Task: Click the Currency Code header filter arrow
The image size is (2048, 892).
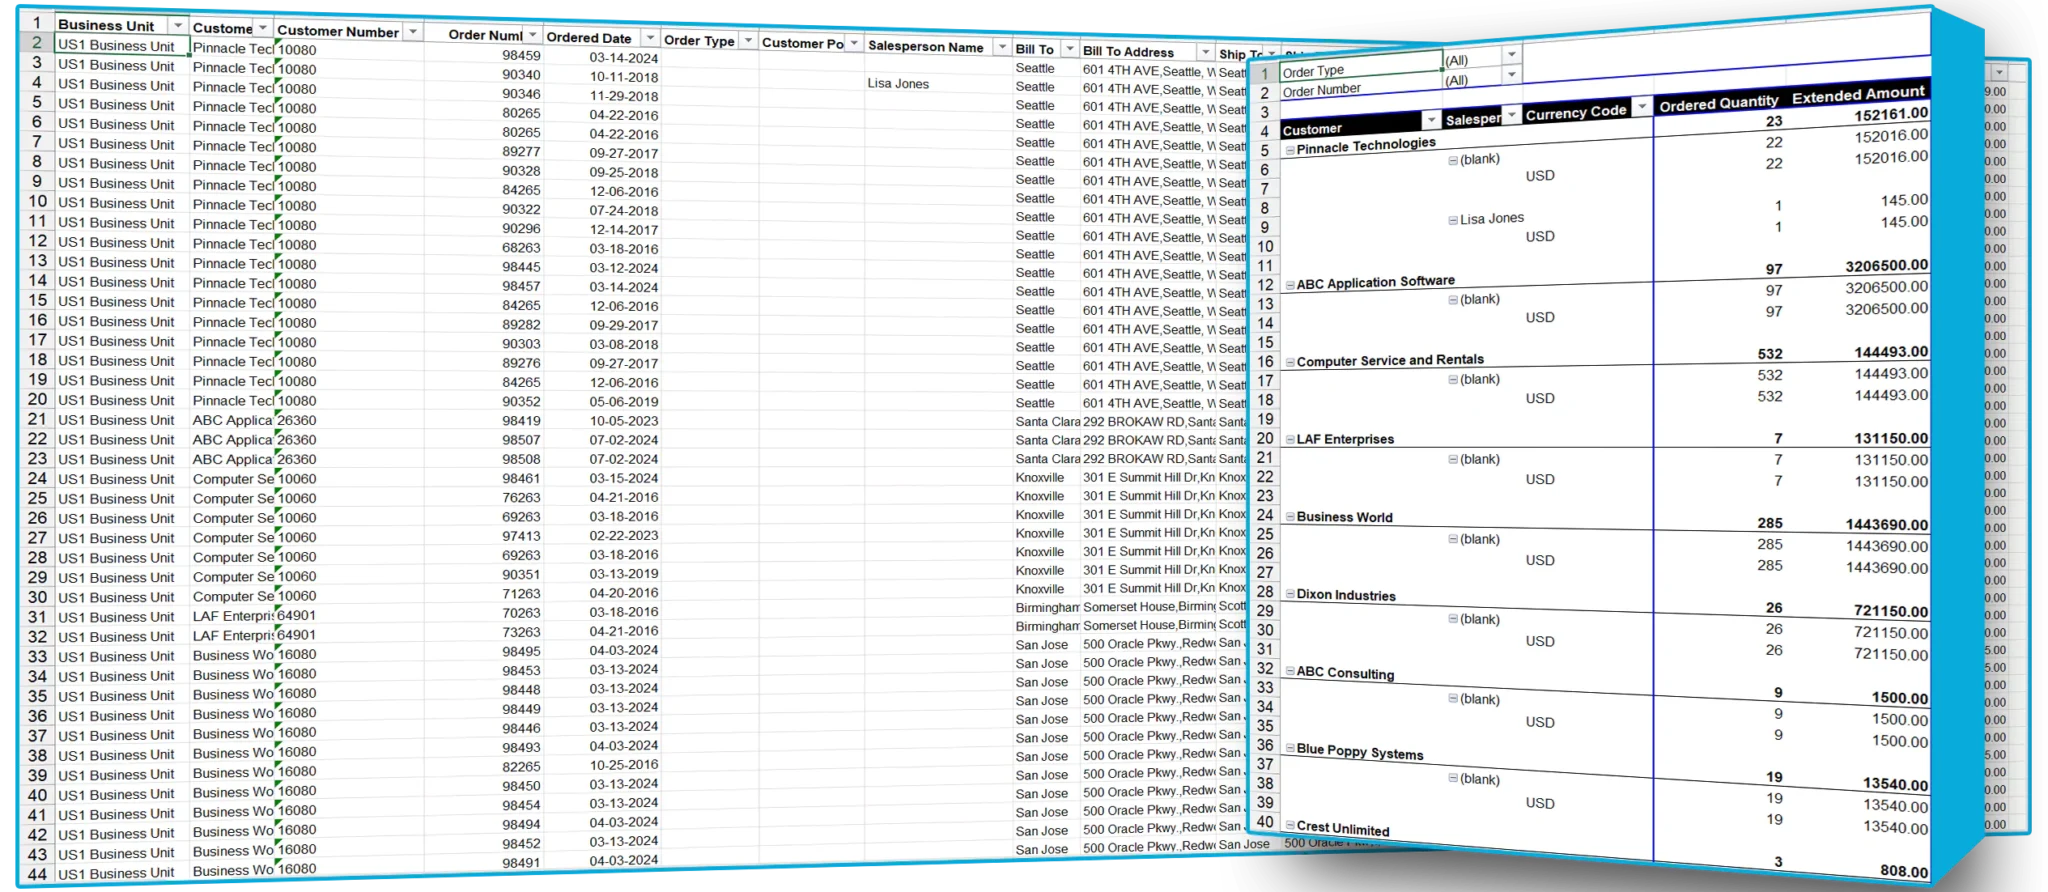Action: tap(1641, 106)
